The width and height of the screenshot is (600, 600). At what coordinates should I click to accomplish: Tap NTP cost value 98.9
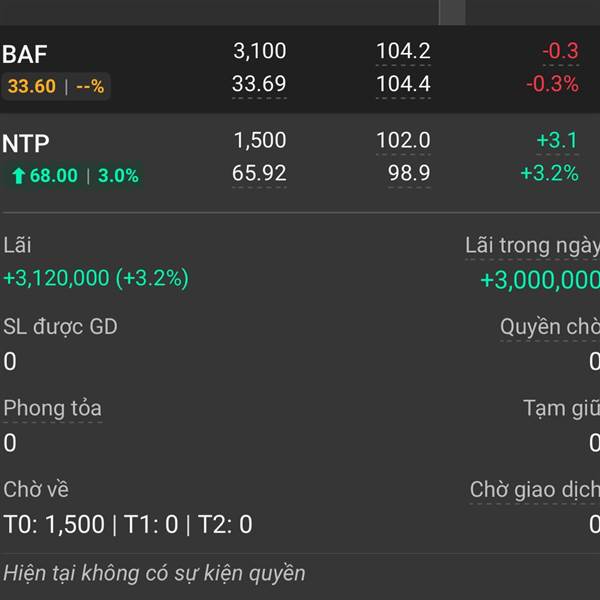coord(409,173)
